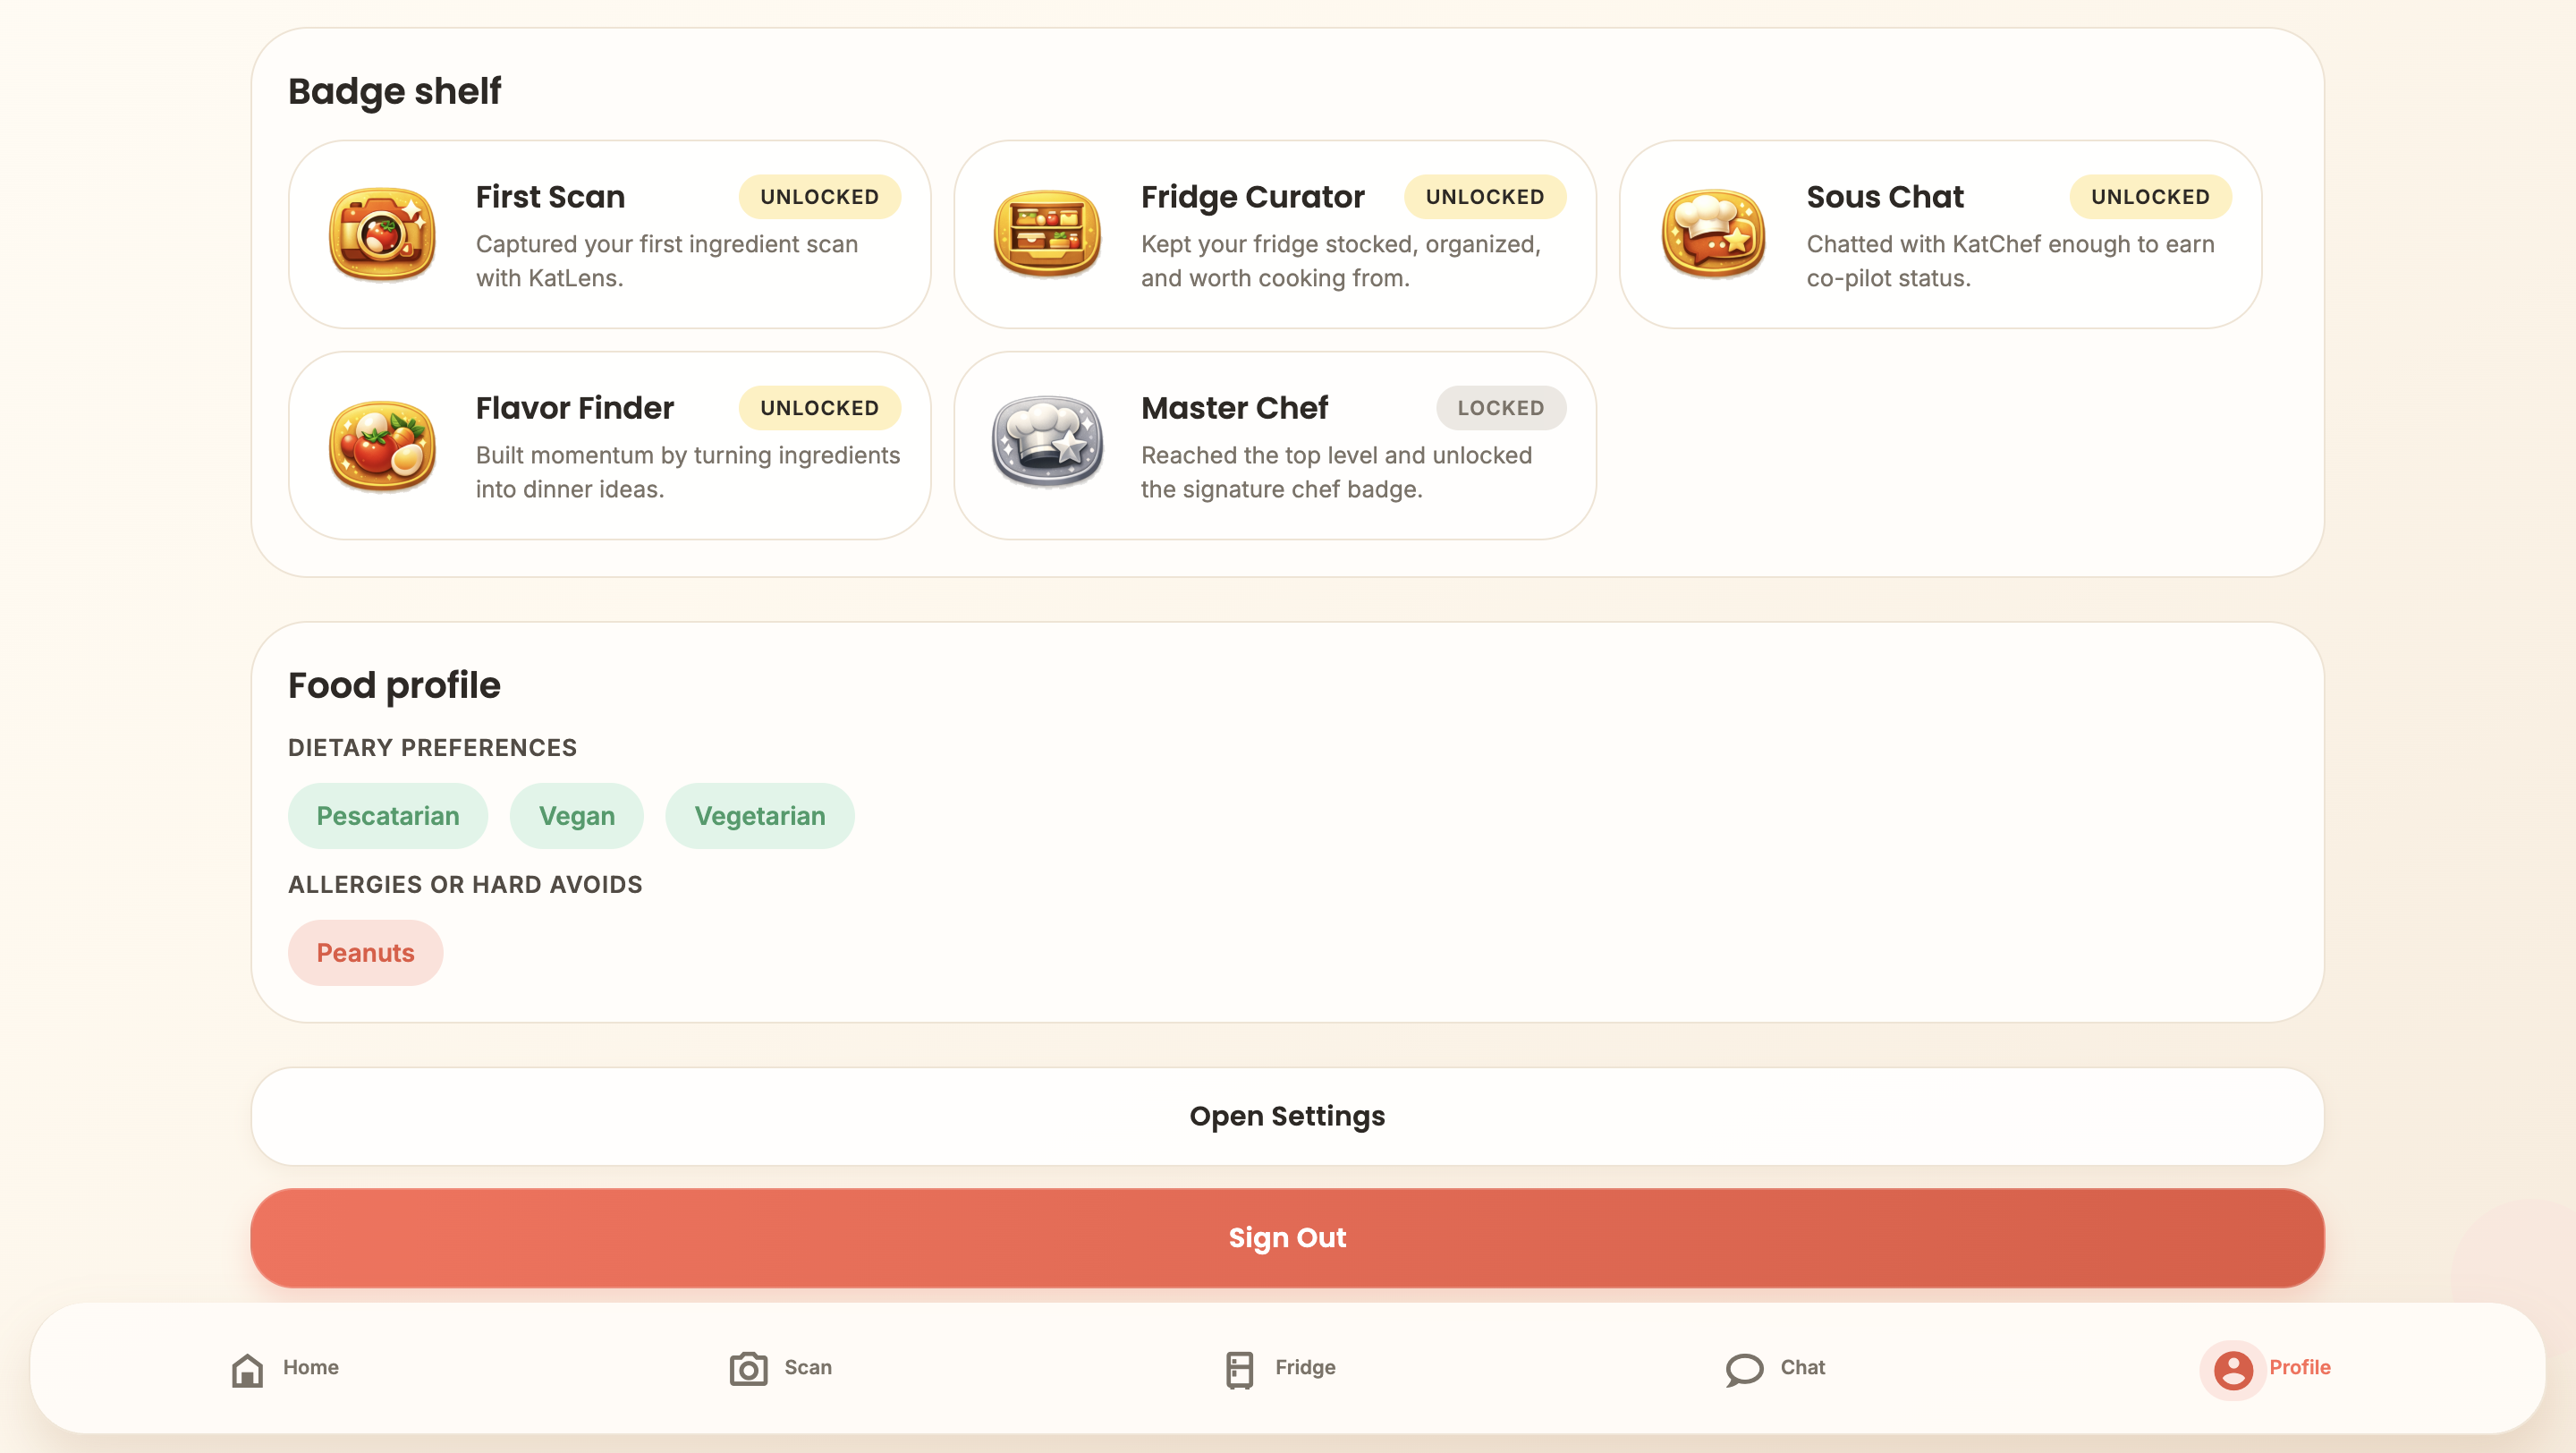Click the Sous Chat badge icon
This screenshot has width=2576, height=1453.
[1712, 234]
